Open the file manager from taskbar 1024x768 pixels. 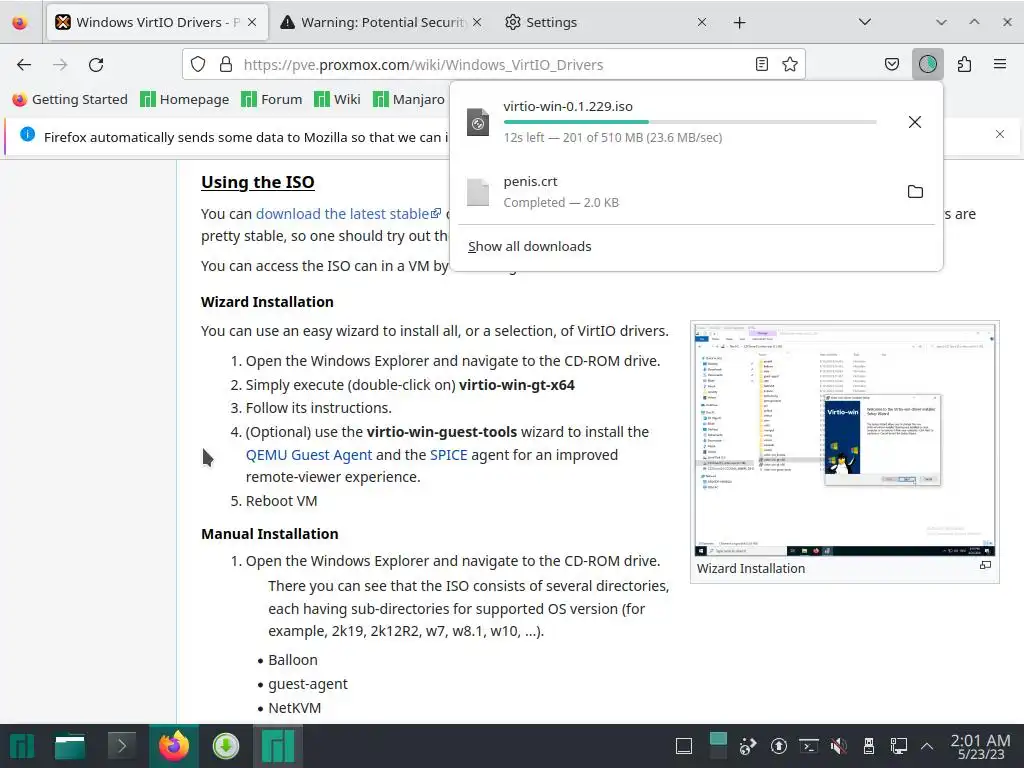point(70,746)
